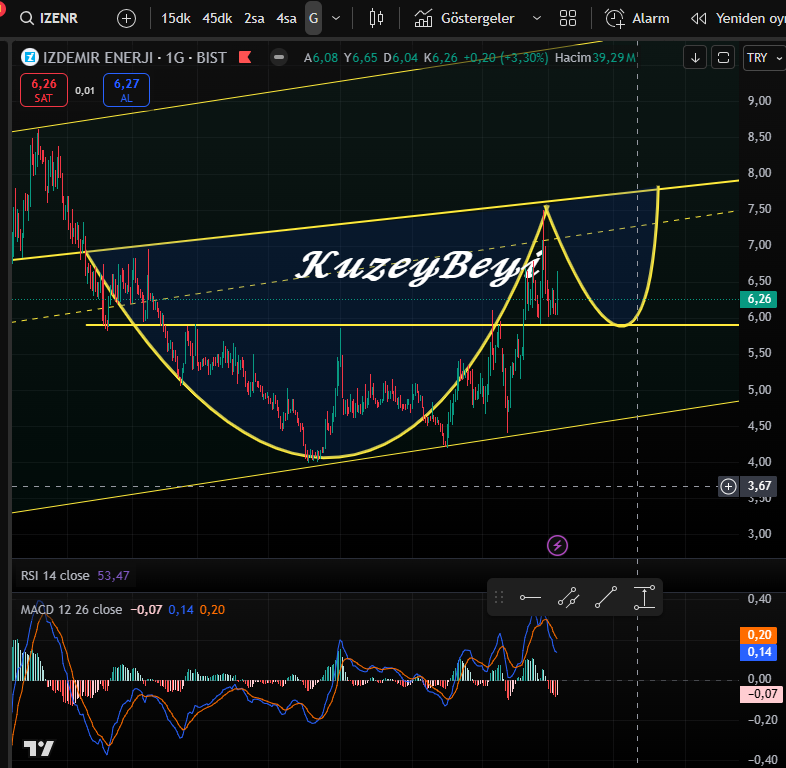Image resolution: width=786 pixels, height=768 pixels.
Task: Grab the drawing toolbar drag handle
Action: (499, 597)
